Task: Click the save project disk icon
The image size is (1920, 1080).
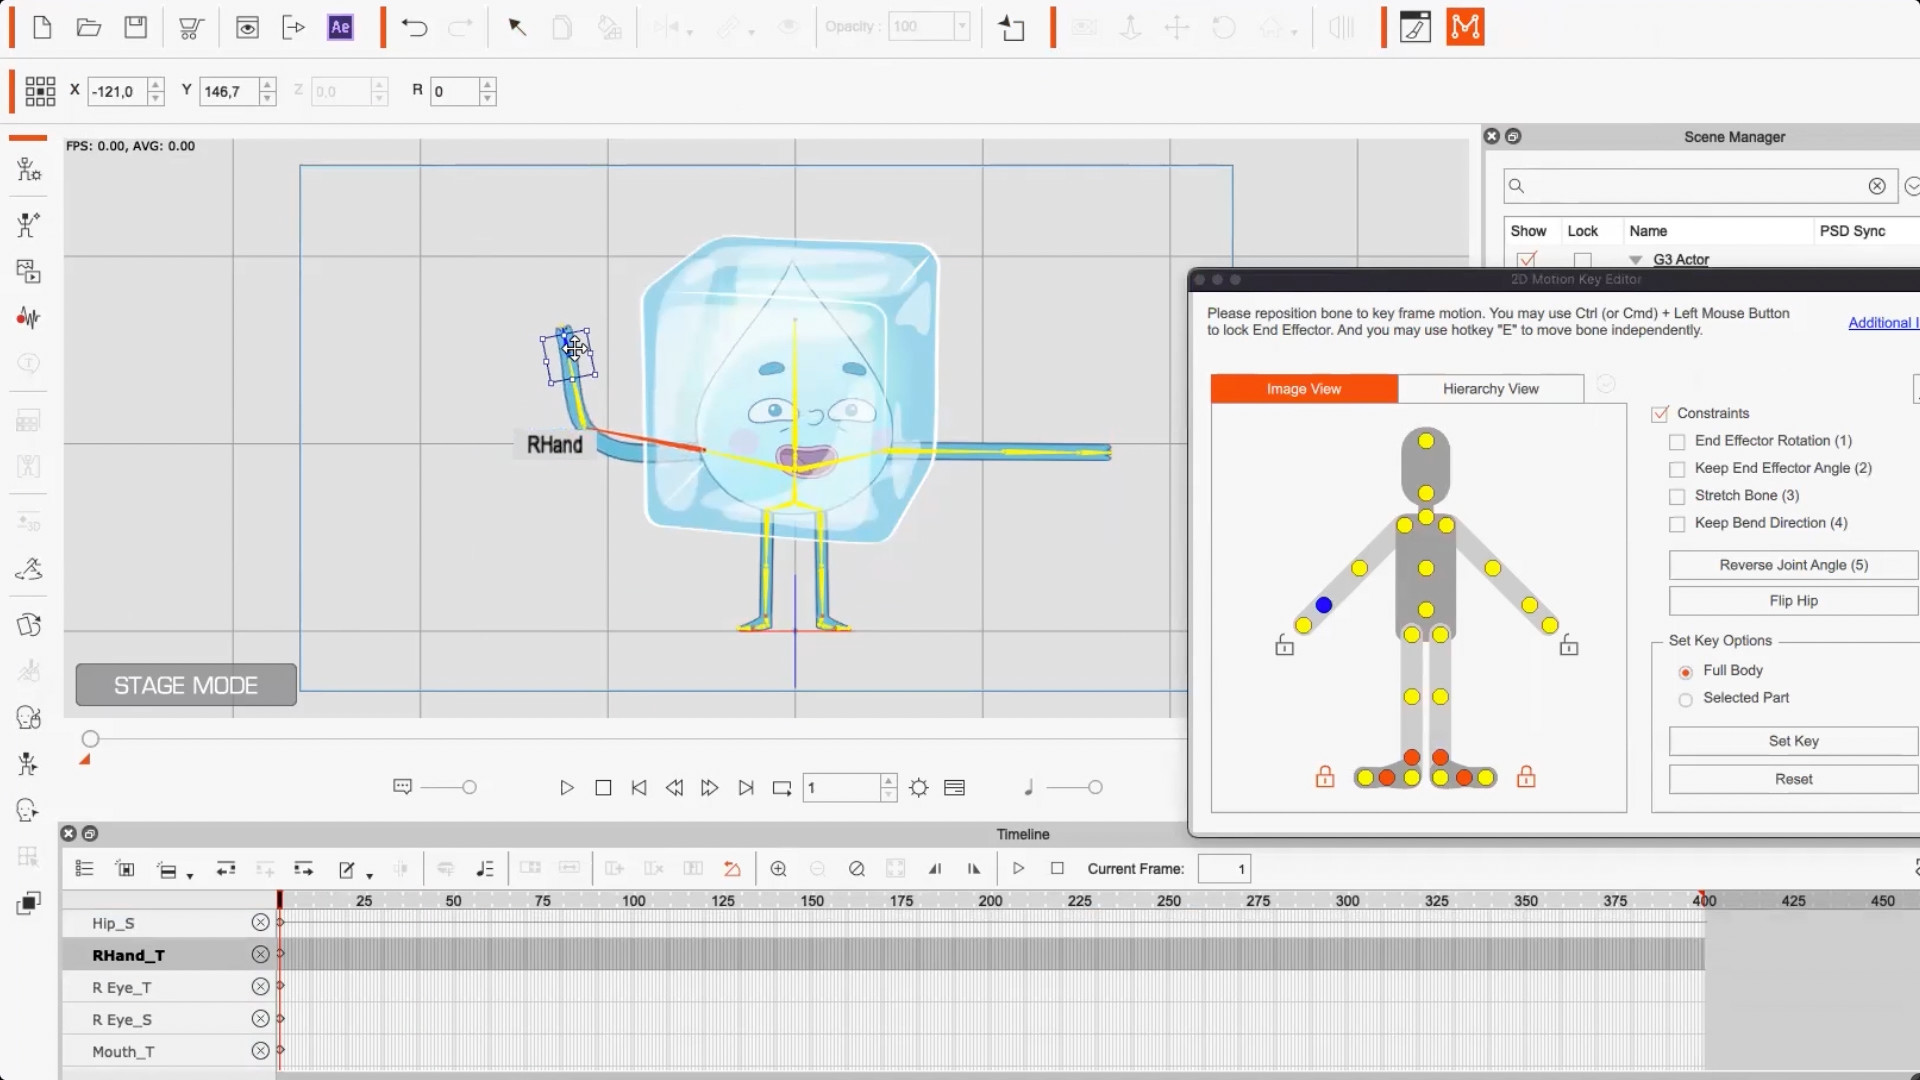Action: pos(136,27)
